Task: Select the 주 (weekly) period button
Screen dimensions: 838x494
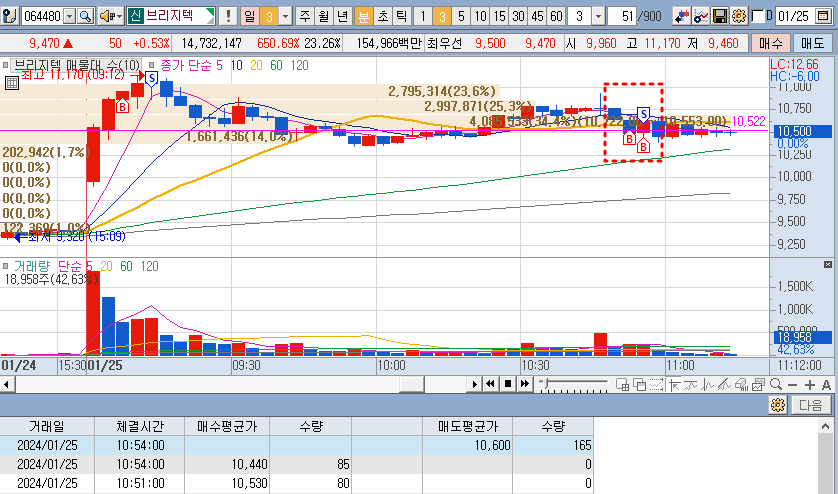Action: (305, 16)
